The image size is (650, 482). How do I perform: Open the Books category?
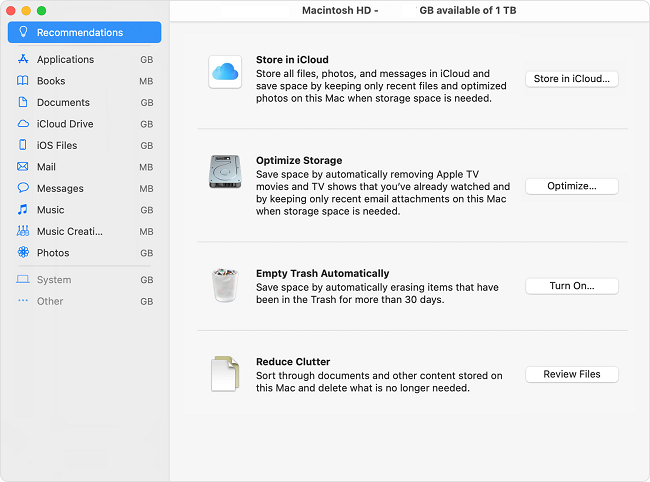point(85,81)
